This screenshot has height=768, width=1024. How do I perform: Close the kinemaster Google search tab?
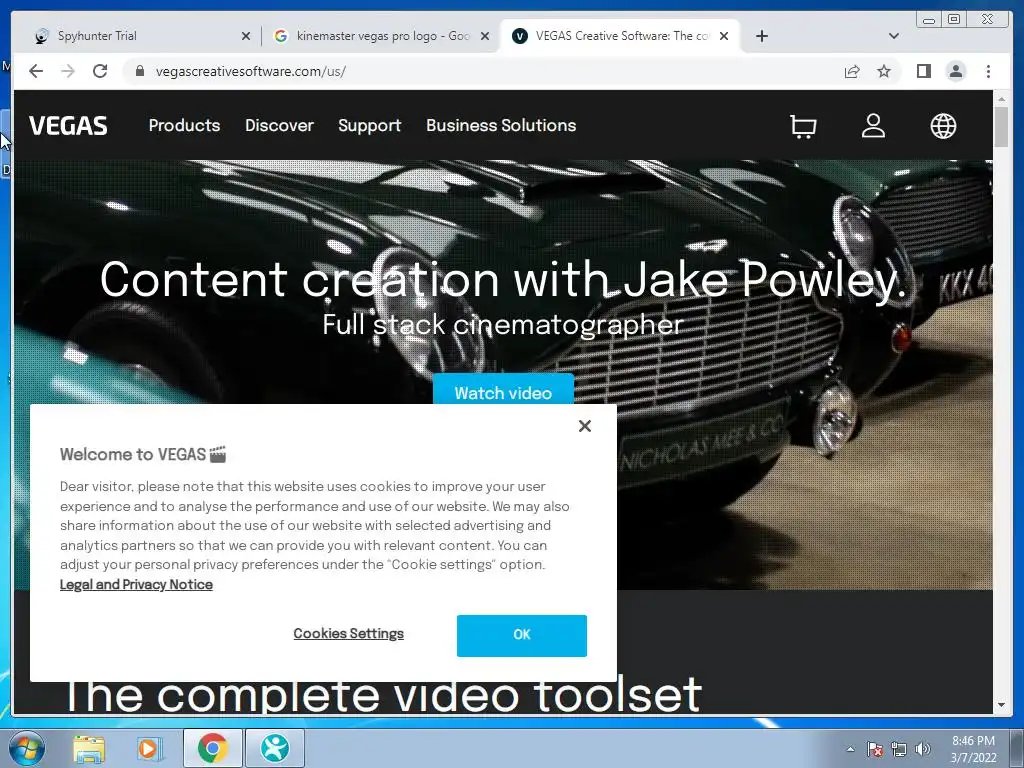point(485,36)
